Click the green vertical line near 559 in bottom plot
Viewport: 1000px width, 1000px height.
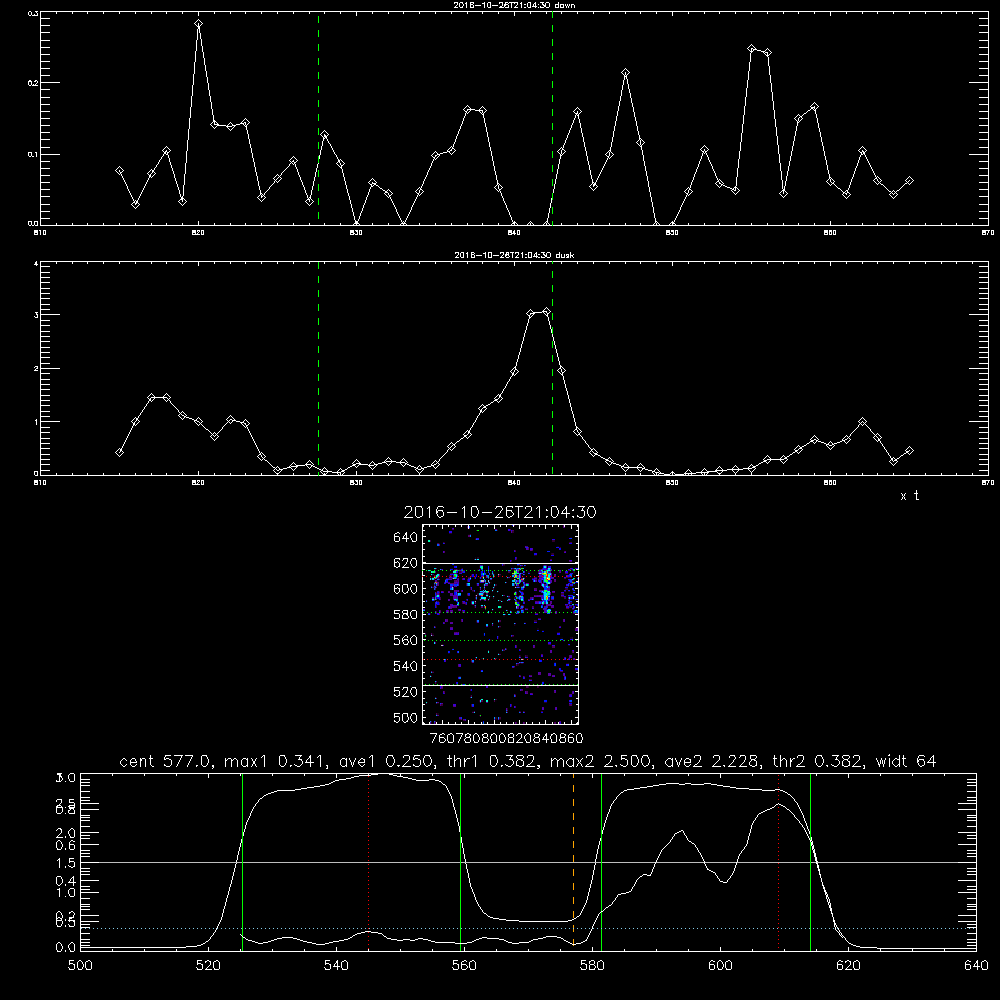(460, 861)
